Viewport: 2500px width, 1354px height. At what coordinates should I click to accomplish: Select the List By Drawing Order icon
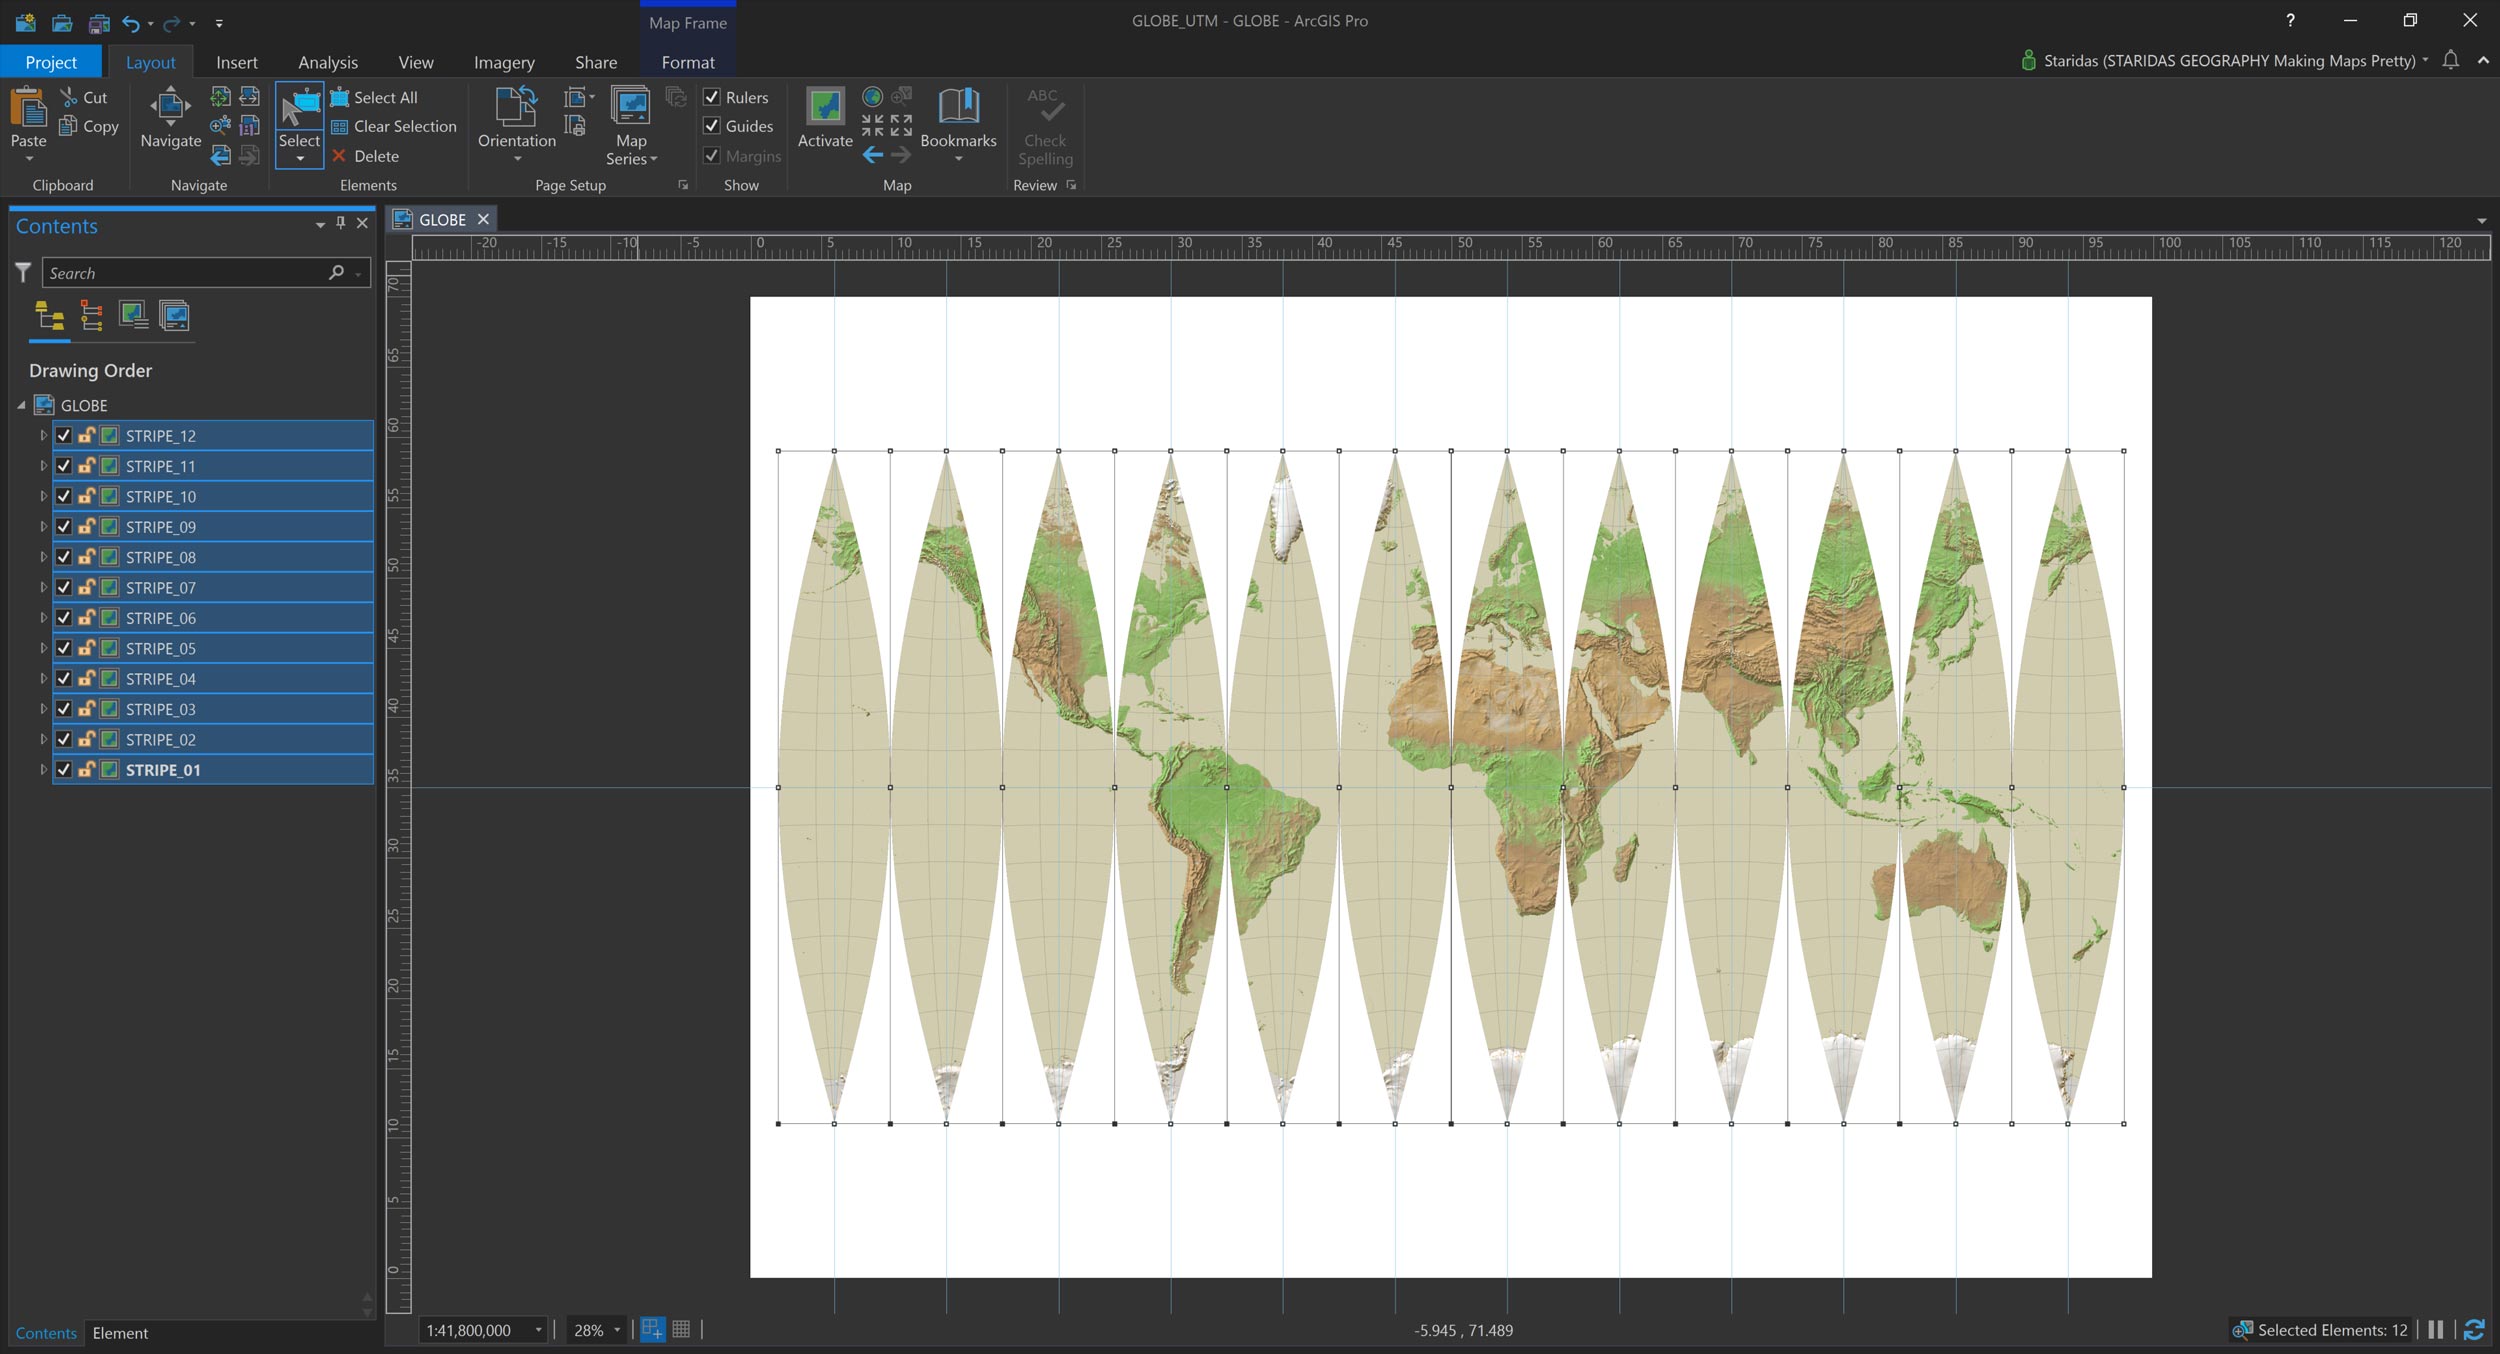(x=50, y=316)
